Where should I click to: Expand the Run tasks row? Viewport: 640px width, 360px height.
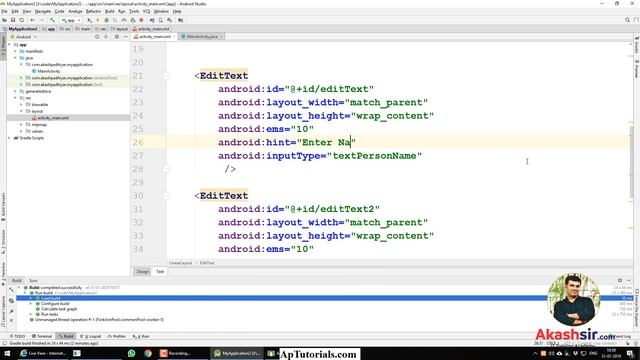tap(31, 314)
